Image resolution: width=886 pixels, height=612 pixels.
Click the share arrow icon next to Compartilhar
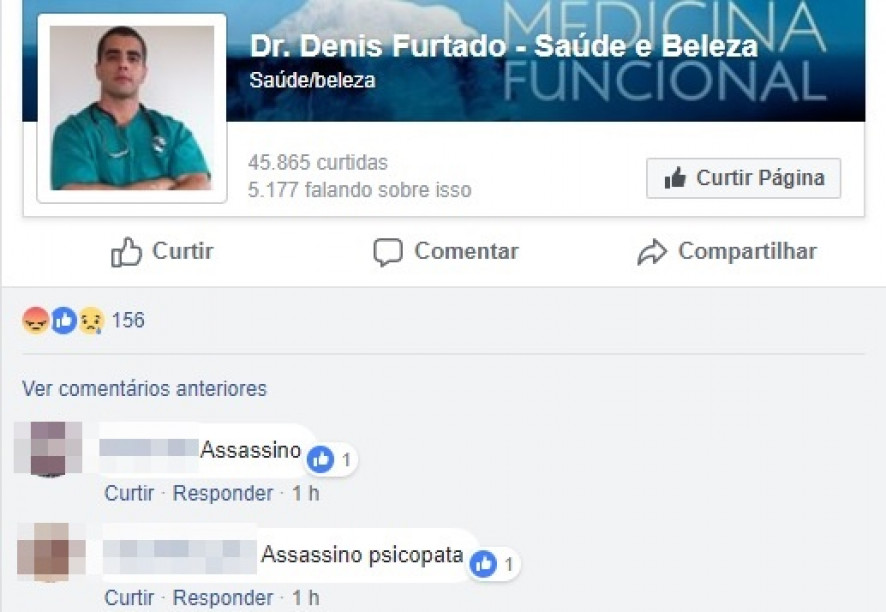(x=652, y=252)
